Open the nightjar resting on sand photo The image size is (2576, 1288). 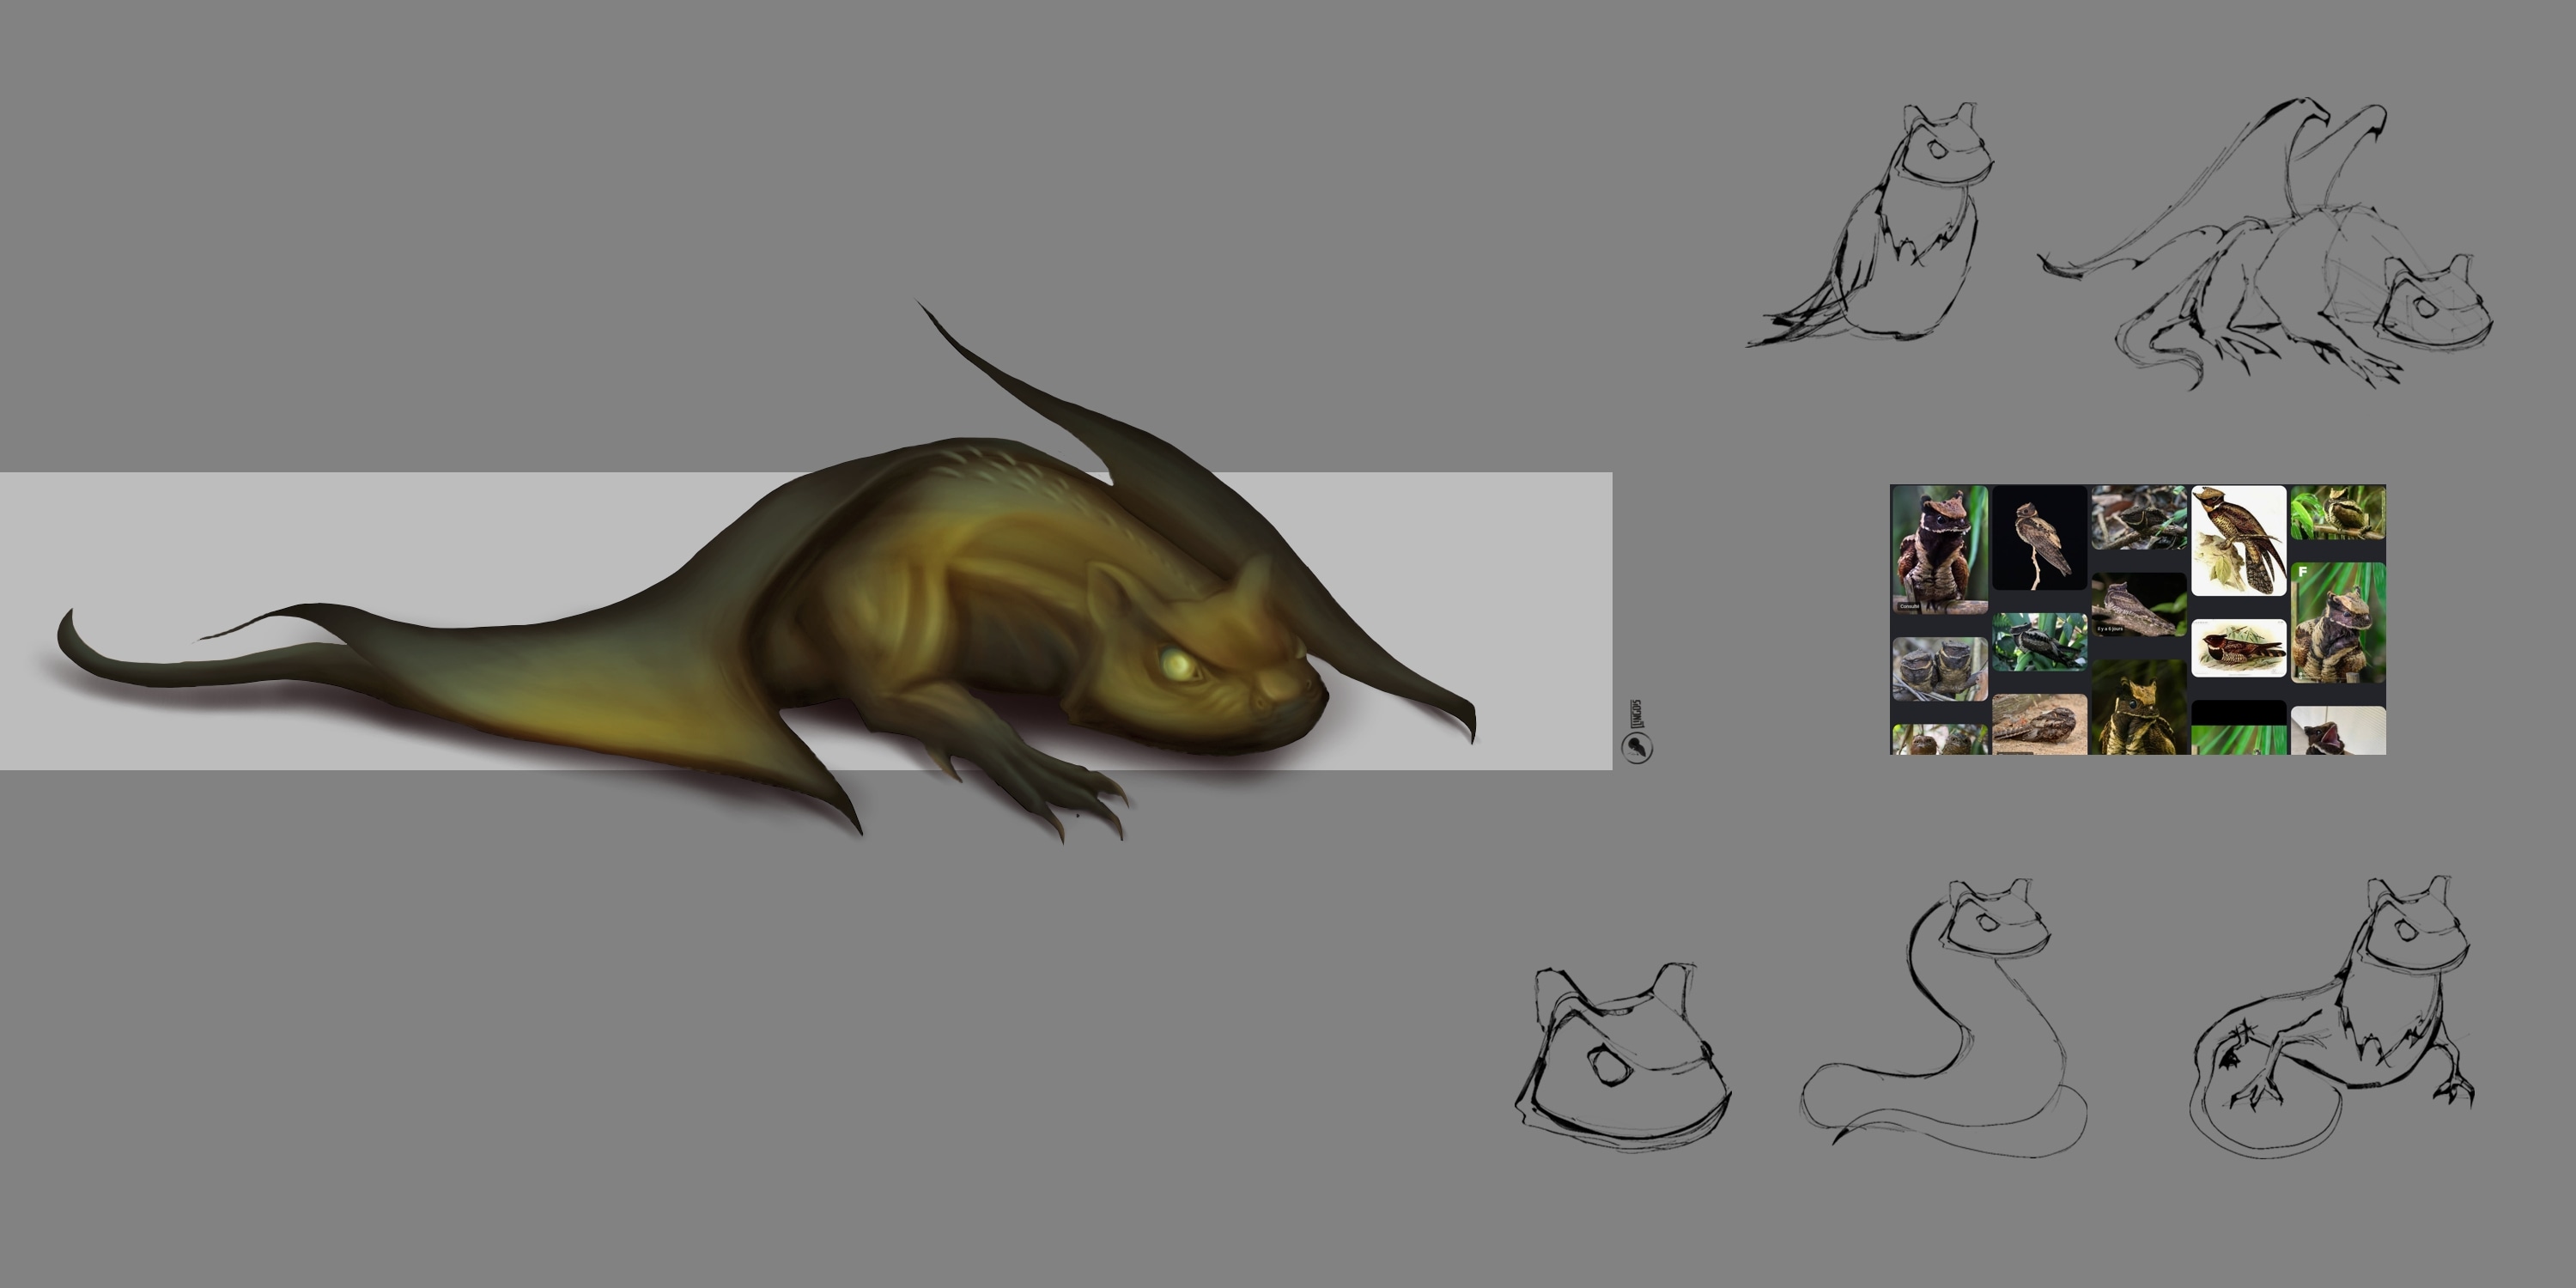[x=2039, y=724]
